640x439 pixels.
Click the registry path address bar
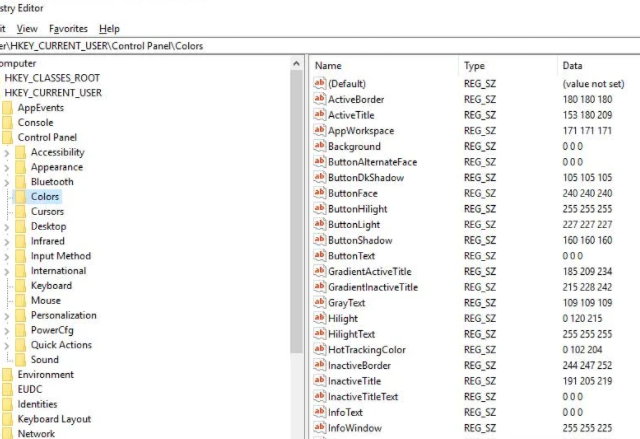coord(320,46)
